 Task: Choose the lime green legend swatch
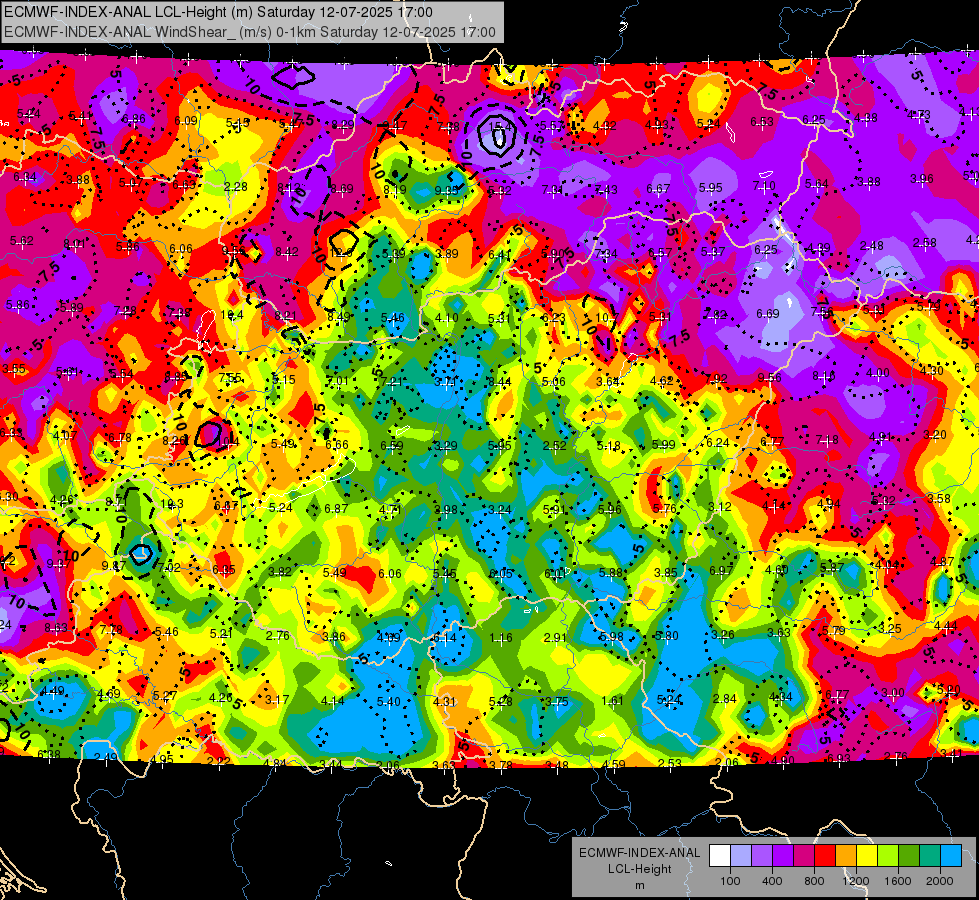887,856
